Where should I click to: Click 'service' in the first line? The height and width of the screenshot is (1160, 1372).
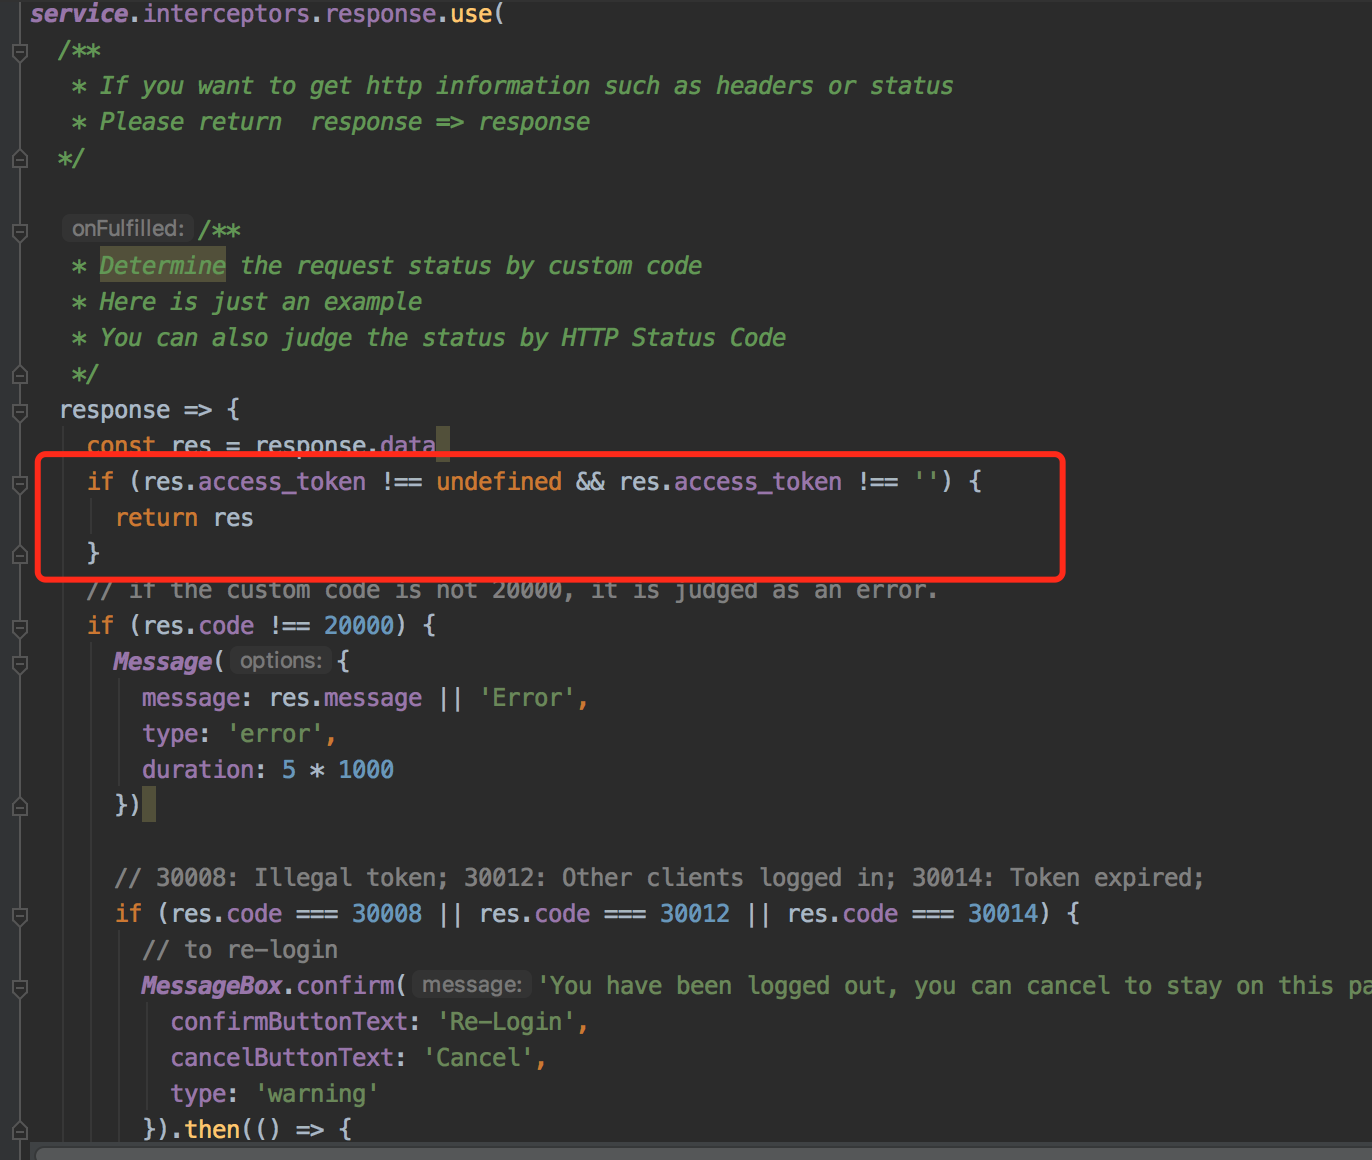(79, 14)
